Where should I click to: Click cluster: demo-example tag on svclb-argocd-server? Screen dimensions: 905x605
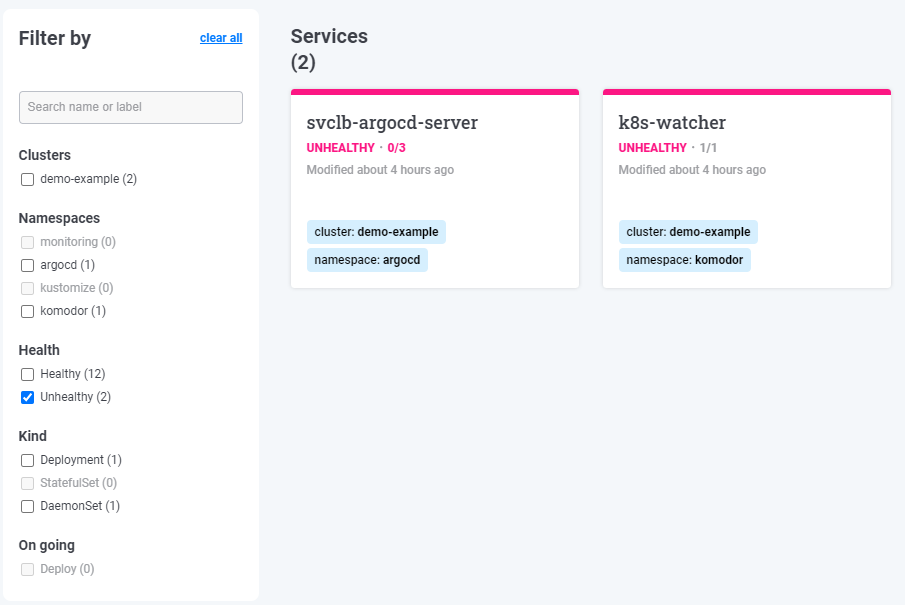point(376,232)
